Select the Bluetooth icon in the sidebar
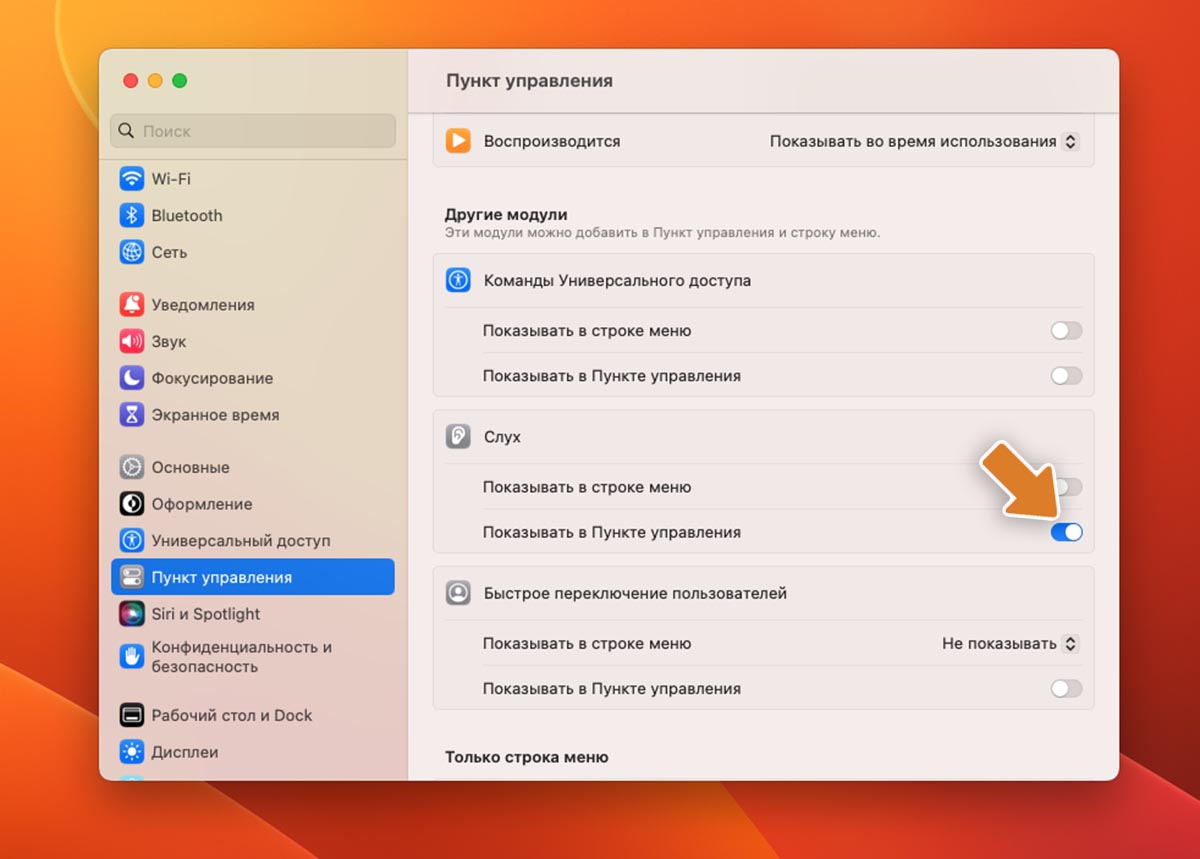This screenshot has width=1200, height=859. 132,216
